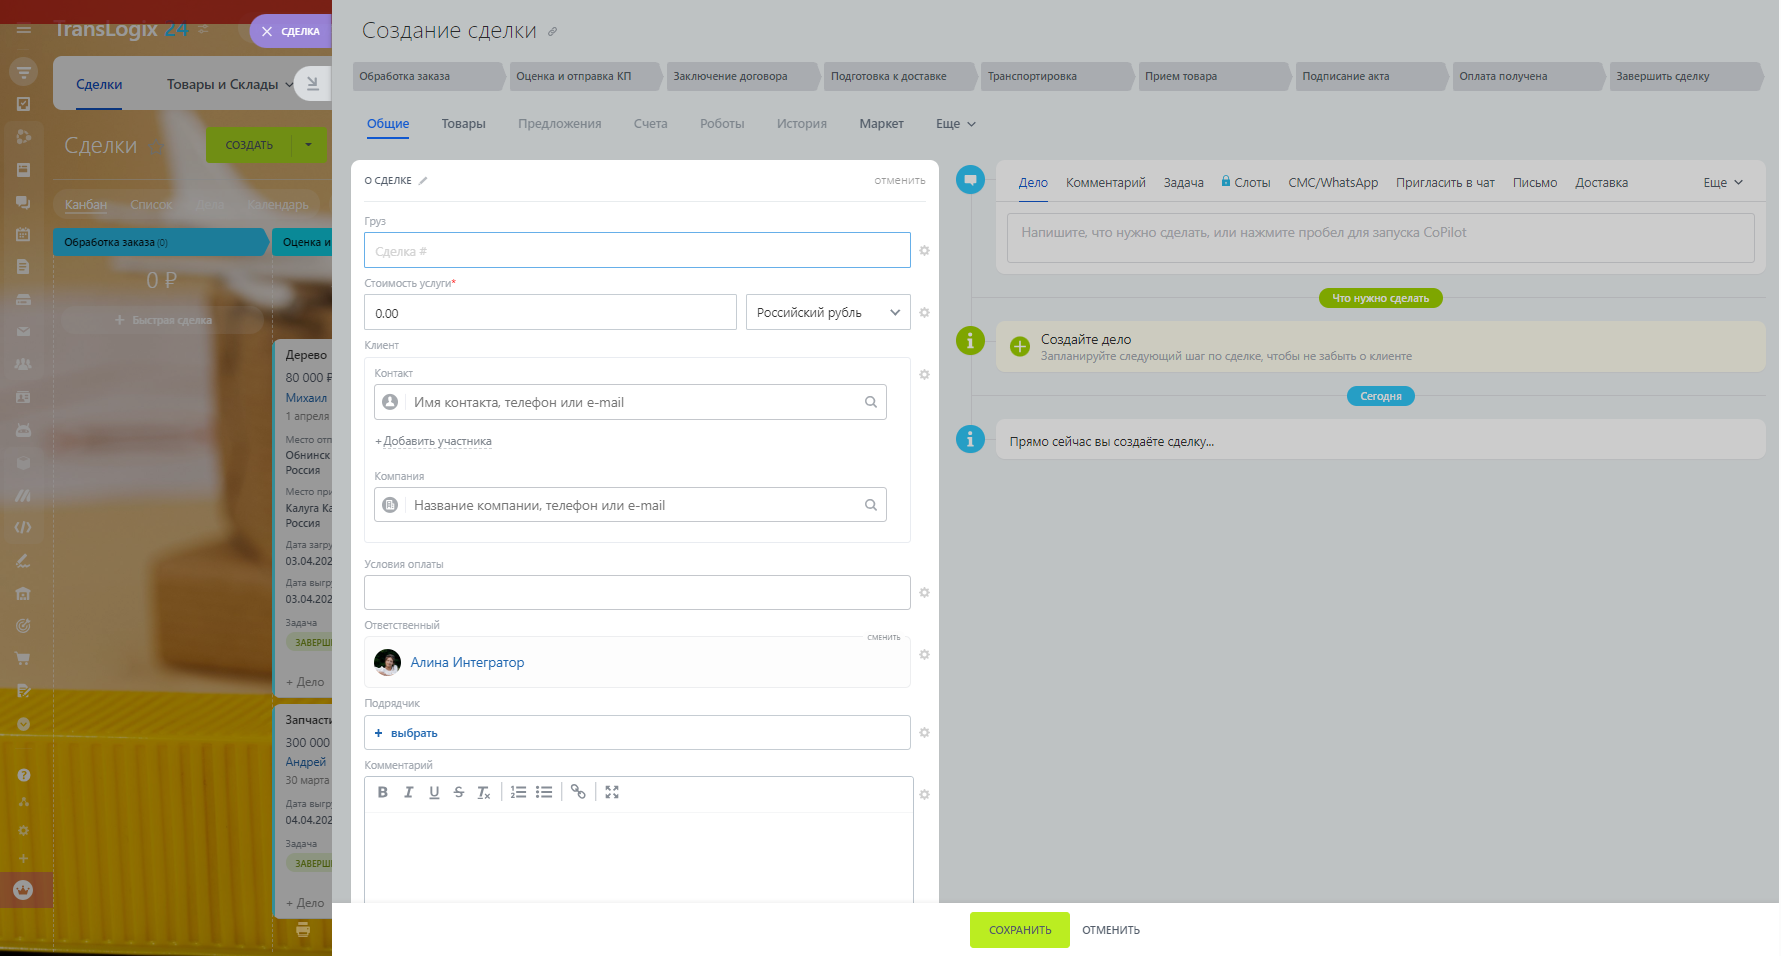
Task: Click the green plus next to Создайте дело
Action: [1019, 347]
